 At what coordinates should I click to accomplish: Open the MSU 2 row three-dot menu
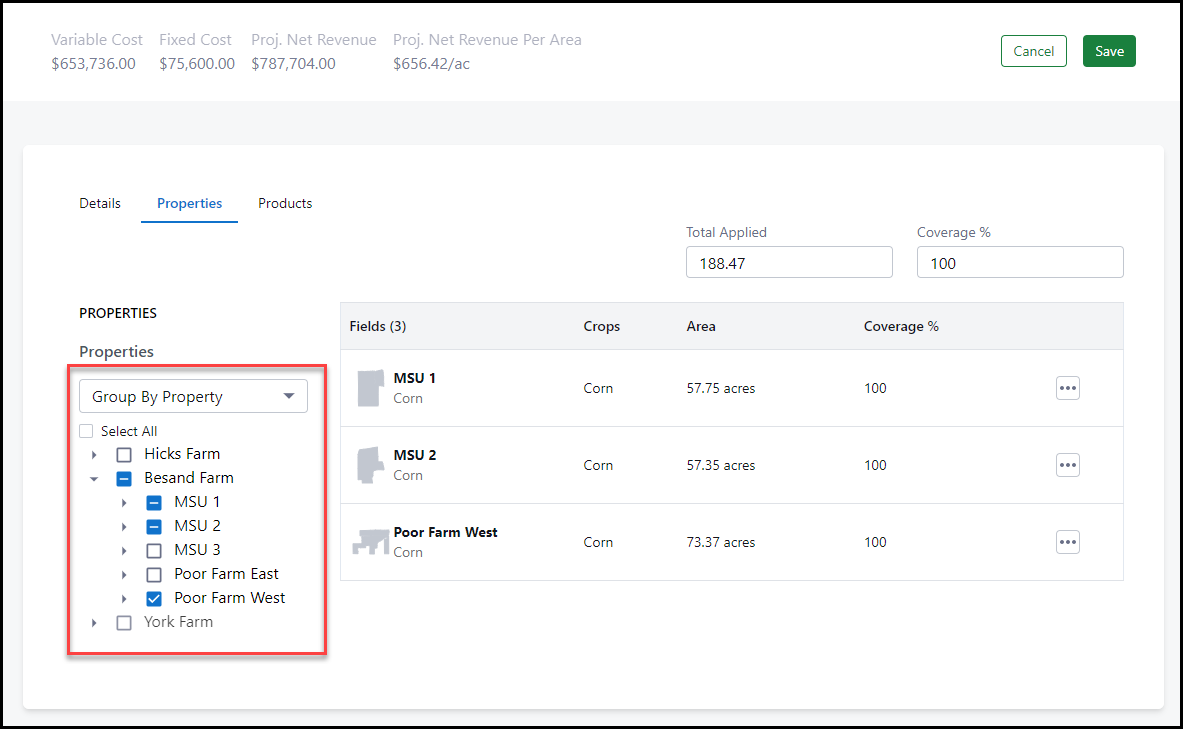pyautogui.click(x=1067, y=465)
